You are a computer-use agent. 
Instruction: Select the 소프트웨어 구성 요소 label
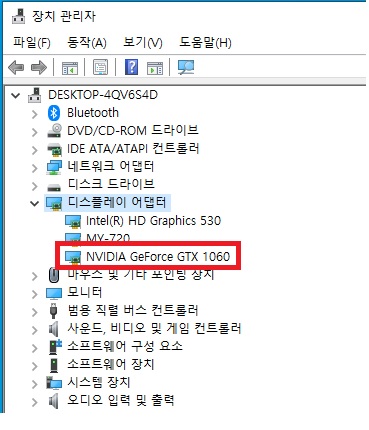click(125, 346)
